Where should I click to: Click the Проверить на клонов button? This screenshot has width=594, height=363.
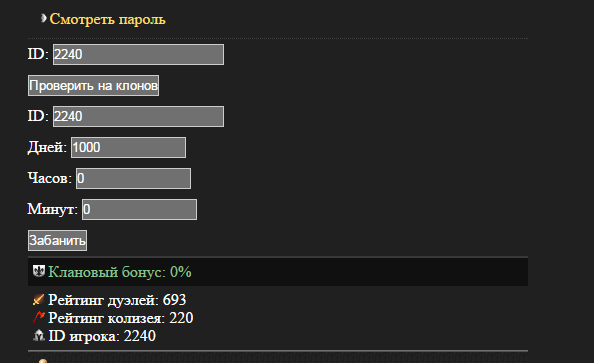(94, 86)
